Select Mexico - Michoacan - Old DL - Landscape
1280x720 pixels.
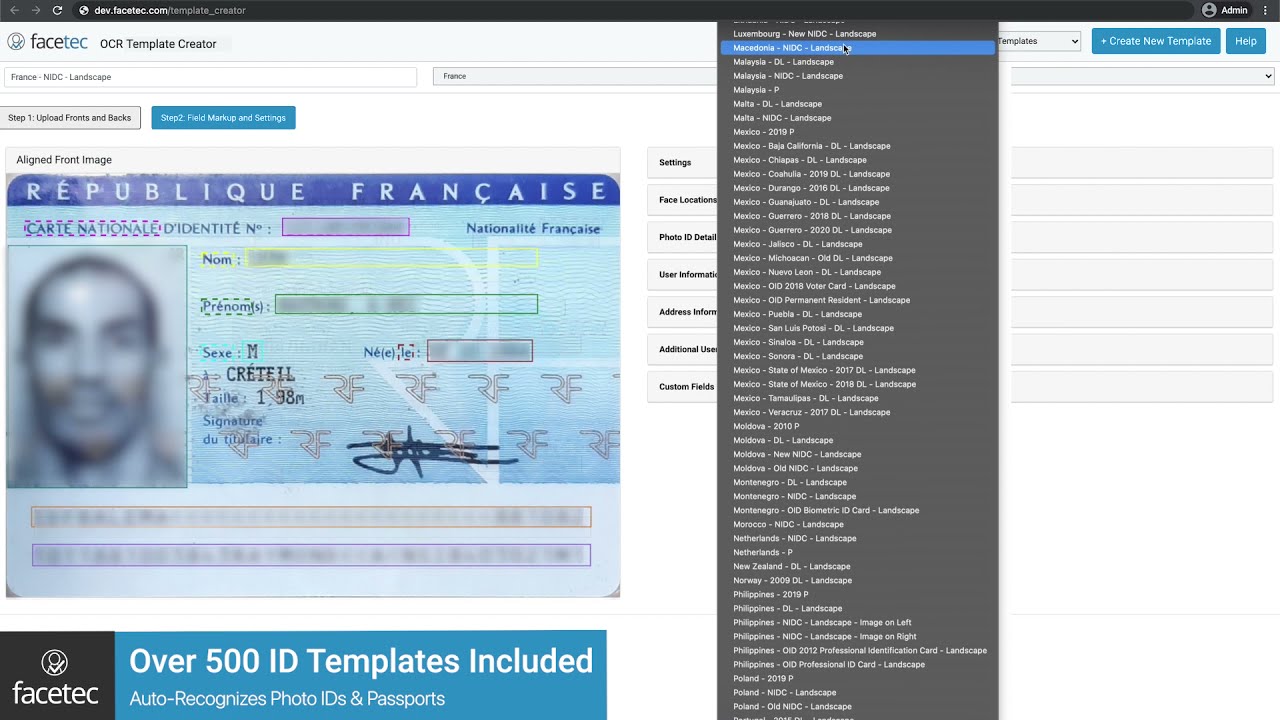858,258
